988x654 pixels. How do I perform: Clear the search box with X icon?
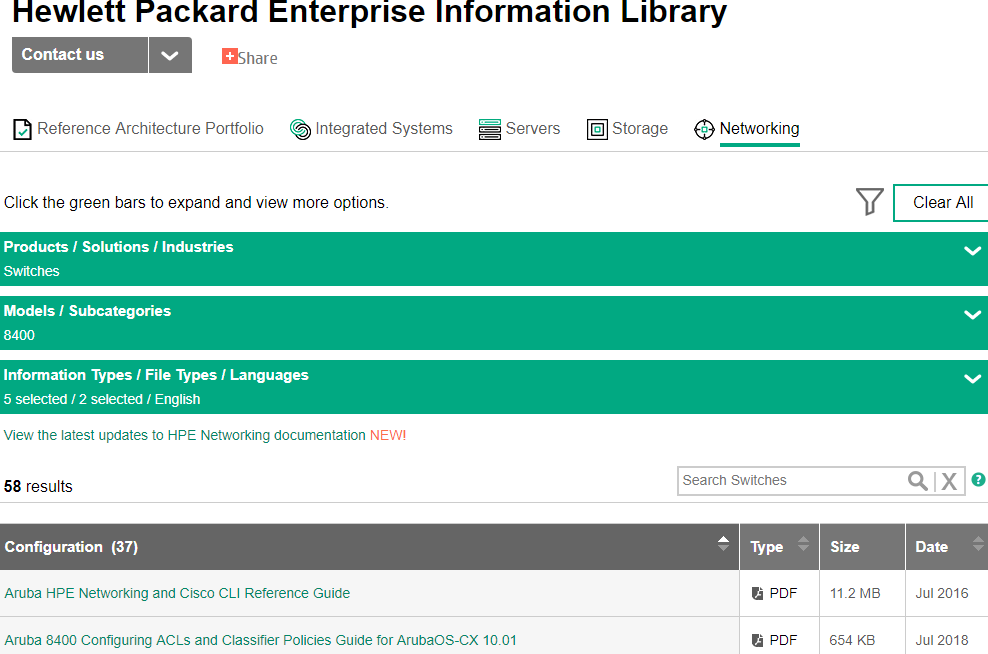click(x=949, y=481)
